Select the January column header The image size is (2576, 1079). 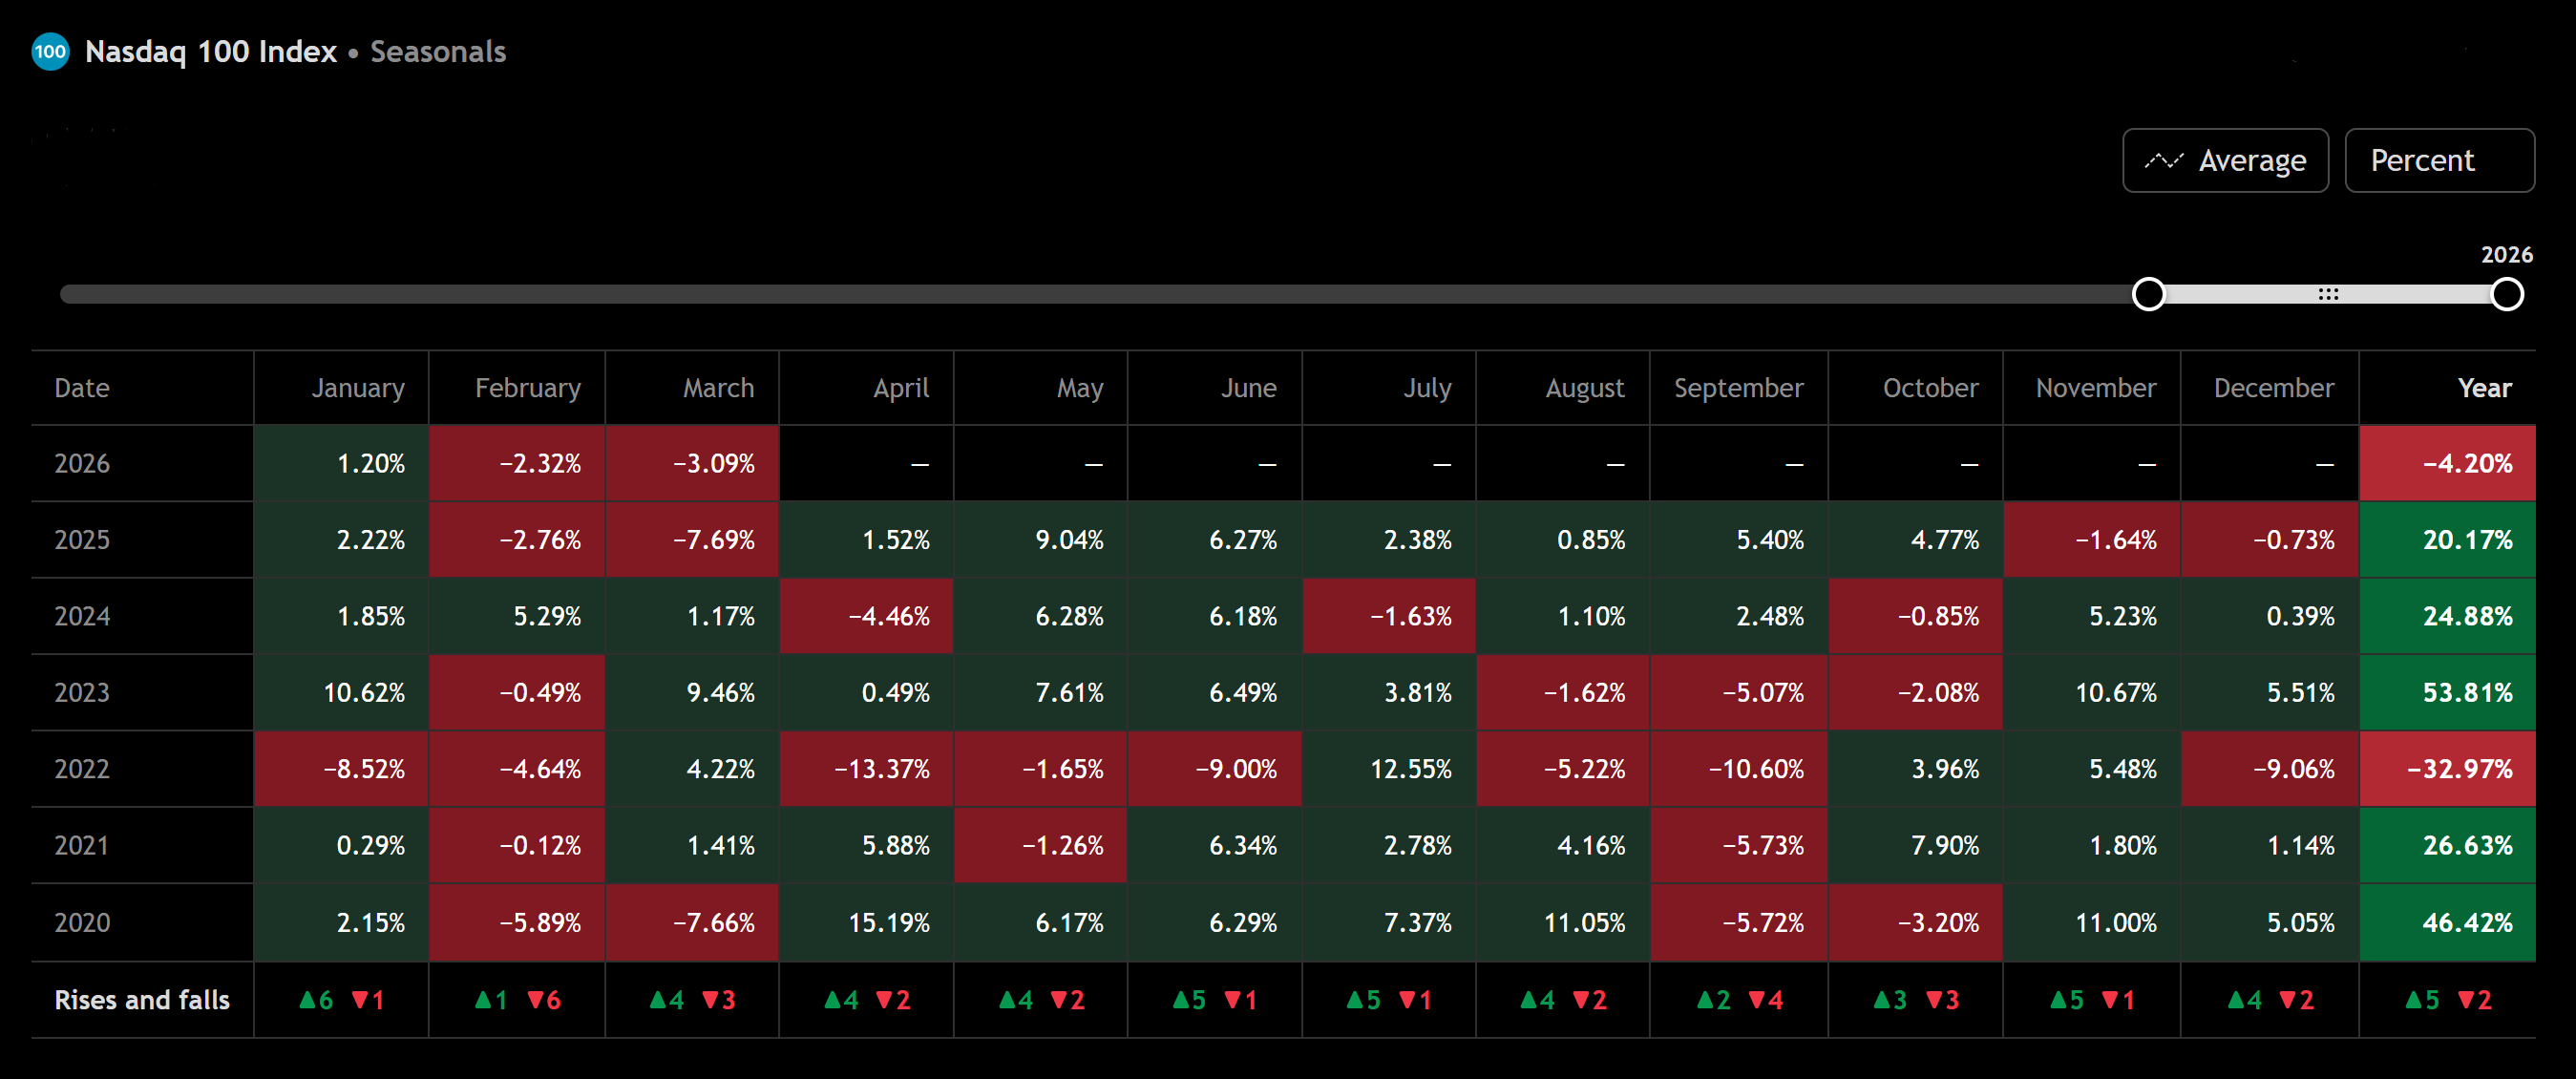[357, 388]
